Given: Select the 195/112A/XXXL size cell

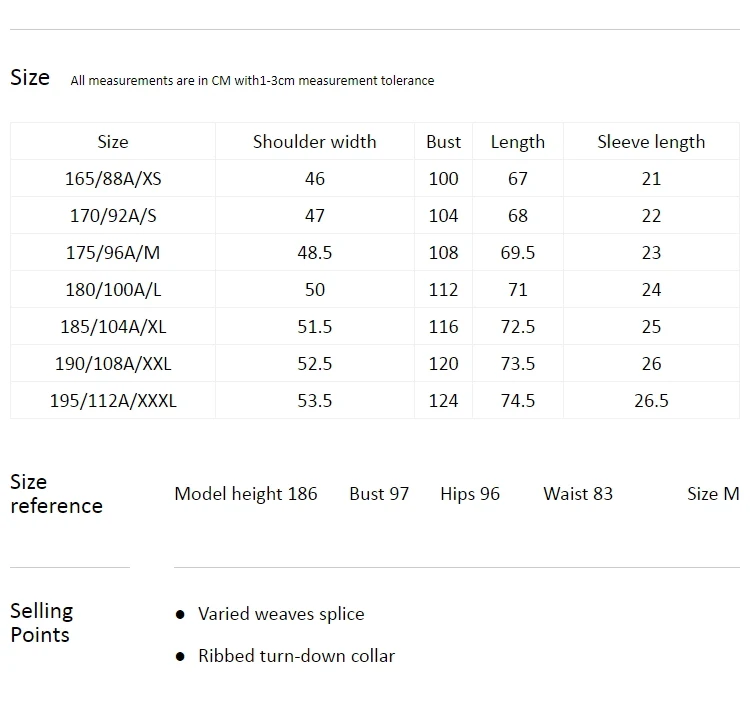Looking at the screenshot, I should pyautogui.click(x=113, y=401).
